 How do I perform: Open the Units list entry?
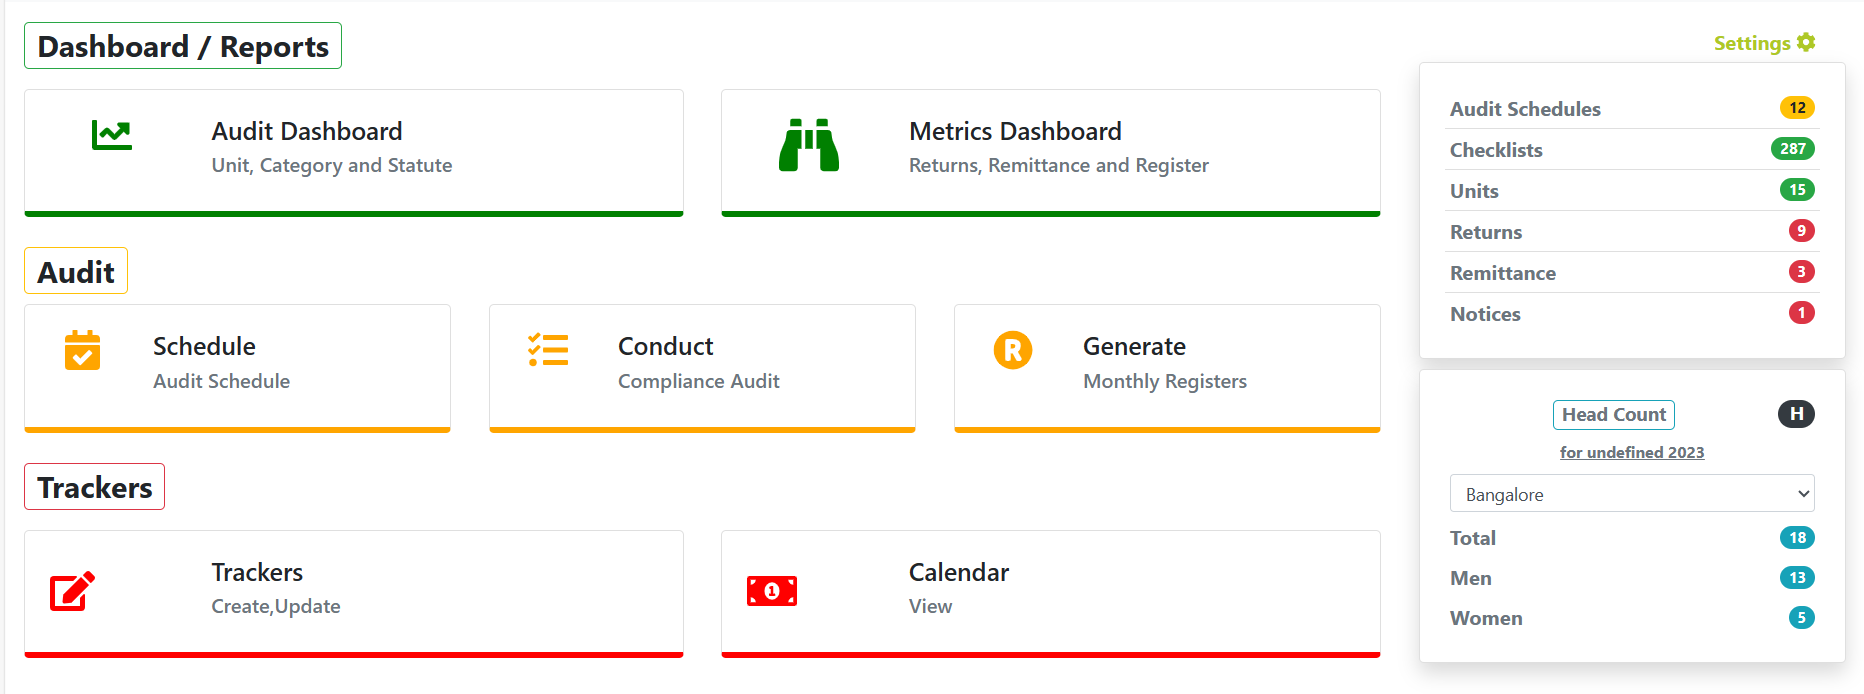coord(1474,191)
